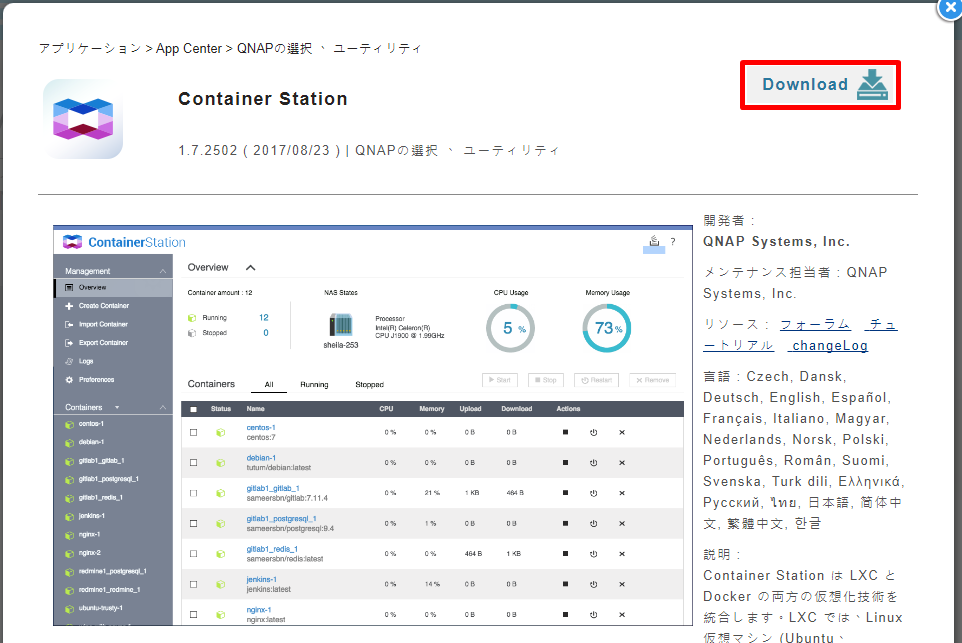
Task: Check the centos-1 row checkbox
Action: tap(194, 433)
